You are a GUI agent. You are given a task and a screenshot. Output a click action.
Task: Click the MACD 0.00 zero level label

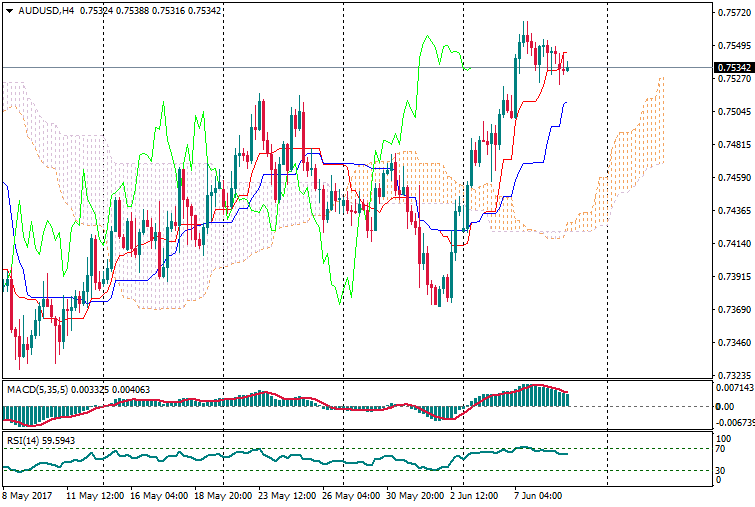pos(724,406)
